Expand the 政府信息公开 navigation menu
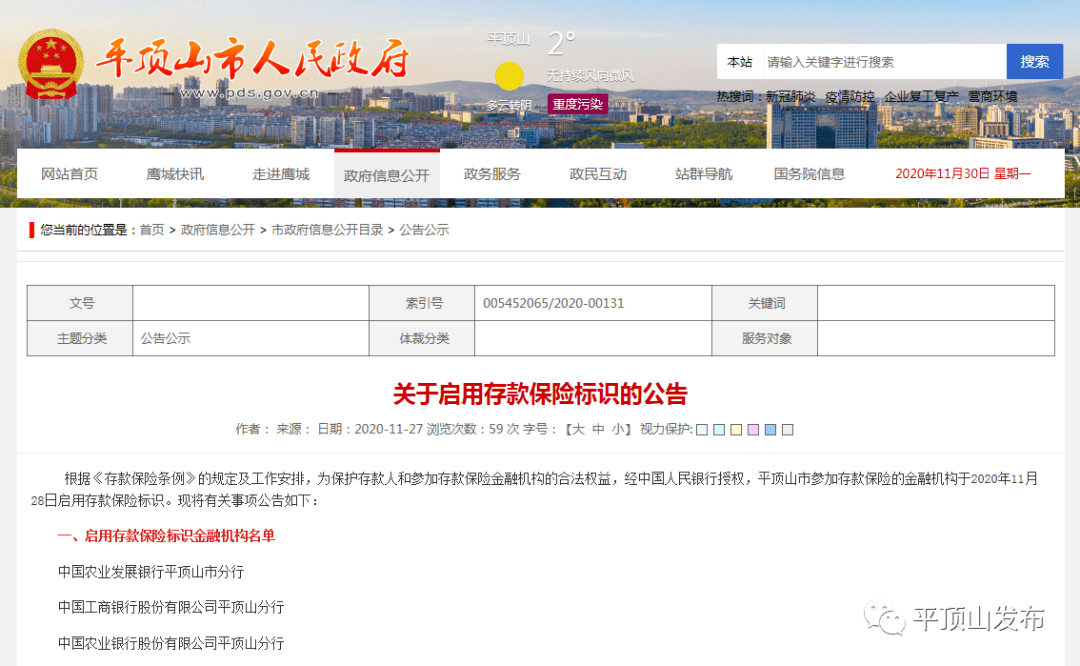The image size is (1080, 666). click(x=387, y=172)
